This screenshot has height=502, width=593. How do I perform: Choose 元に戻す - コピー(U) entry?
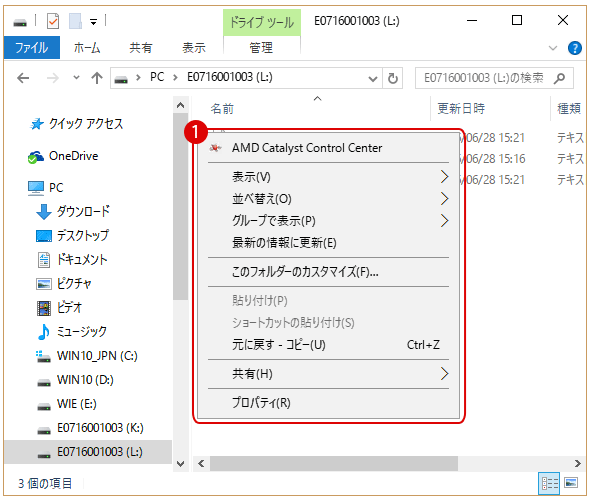tap(328, 345)
